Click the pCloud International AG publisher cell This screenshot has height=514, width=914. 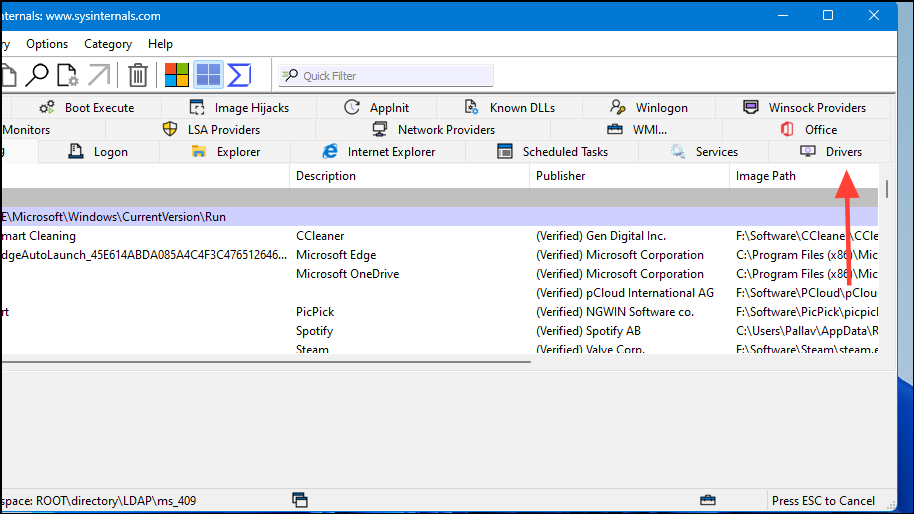625,293
